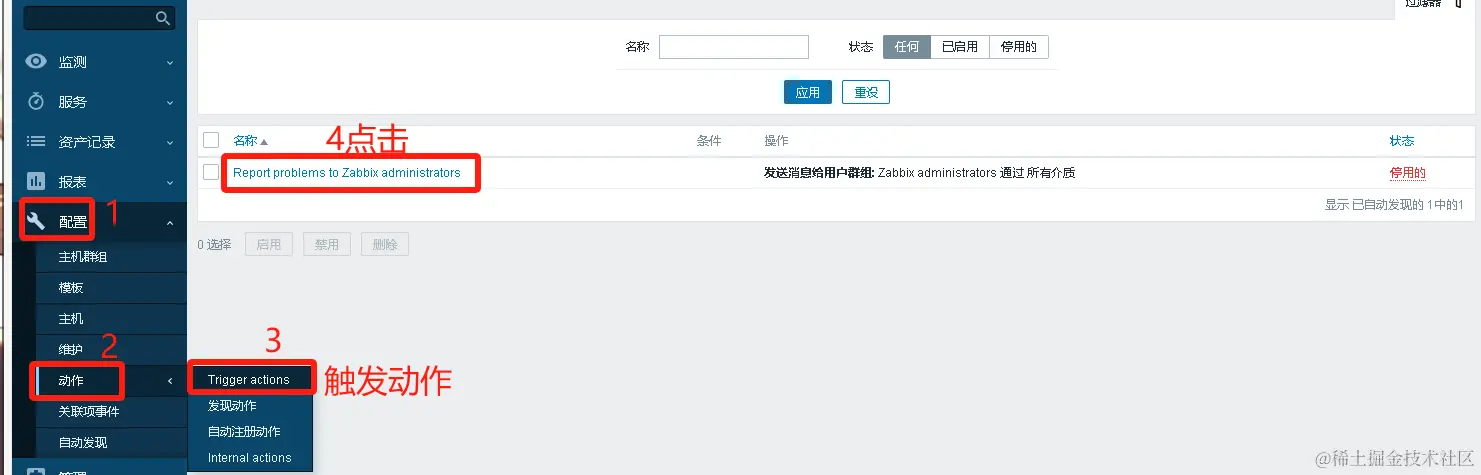The image size is (1481, 475).
Task: Click the 重设 button
Action: click(x=866, y=92)
